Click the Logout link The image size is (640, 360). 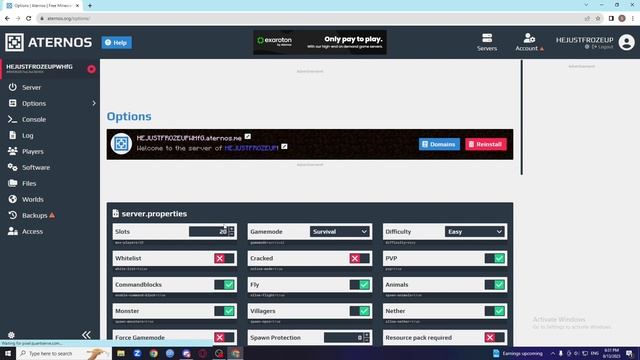pyautogui.click(x=602, y=47)
